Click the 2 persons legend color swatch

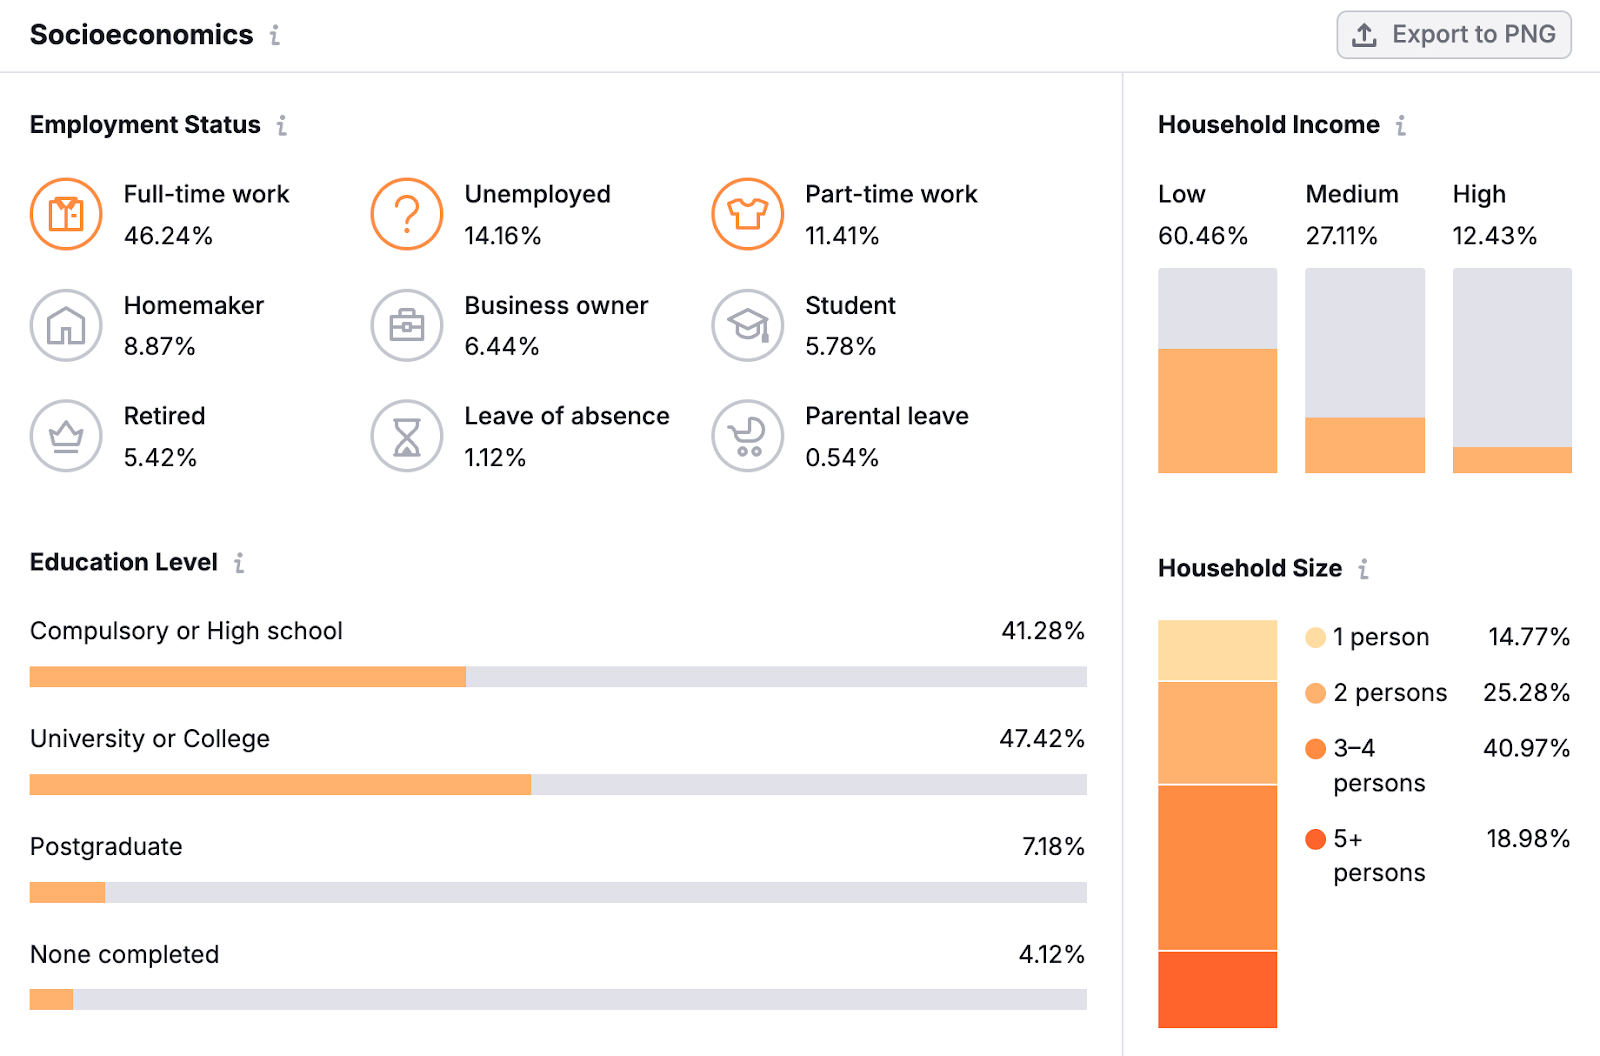pyautogui.click(x=1313, y=692)
